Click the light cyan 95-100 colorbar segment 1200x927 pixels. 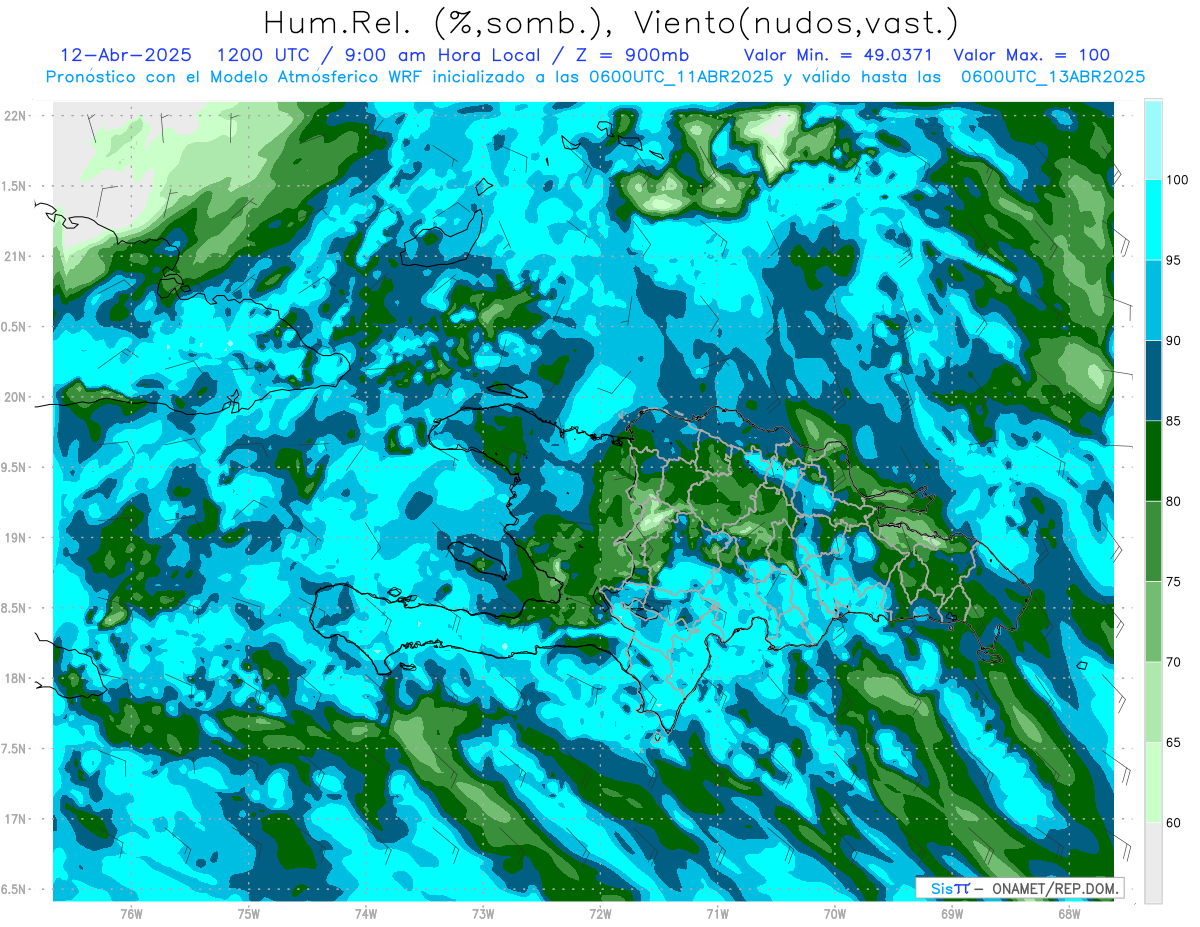tap(1153, 220)
